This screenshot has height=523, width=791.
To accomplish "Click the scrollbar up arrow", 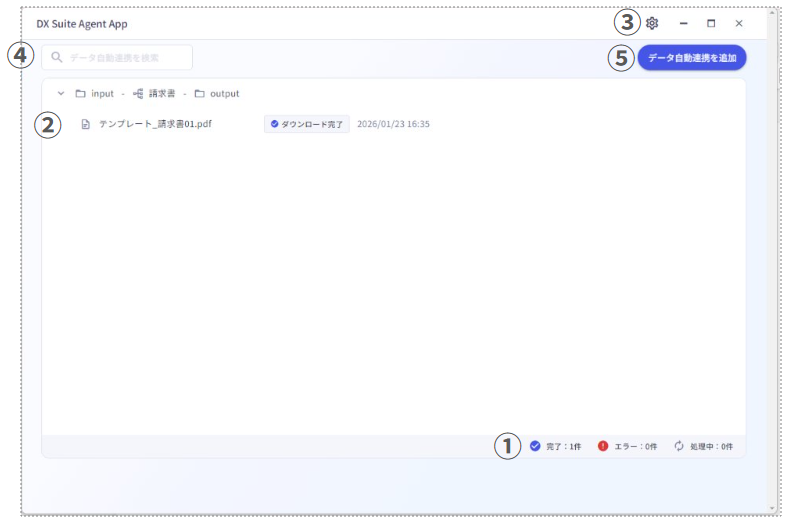I will pos(772,13).
